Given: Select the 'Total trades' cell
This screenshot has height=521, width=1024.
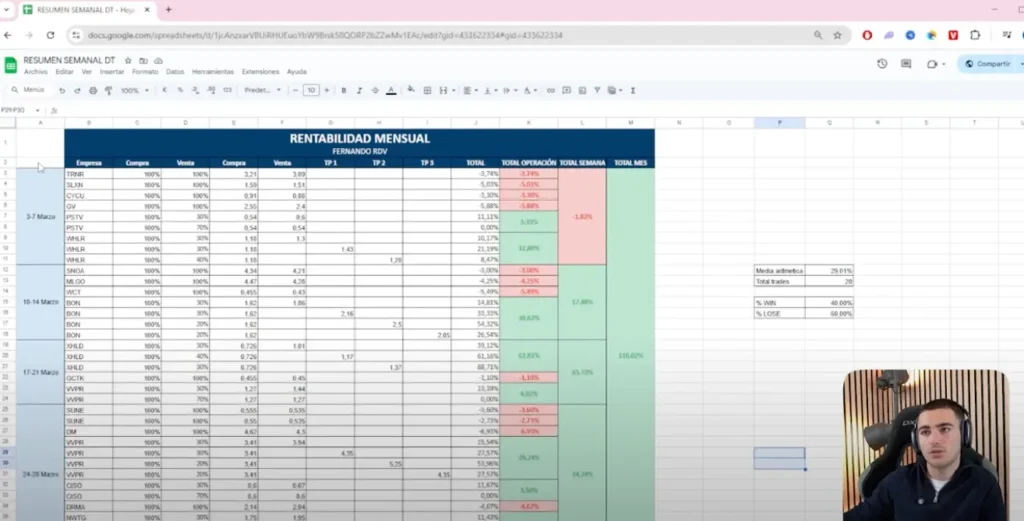Looking at the screenshot, I should click(x=779, y=281).
